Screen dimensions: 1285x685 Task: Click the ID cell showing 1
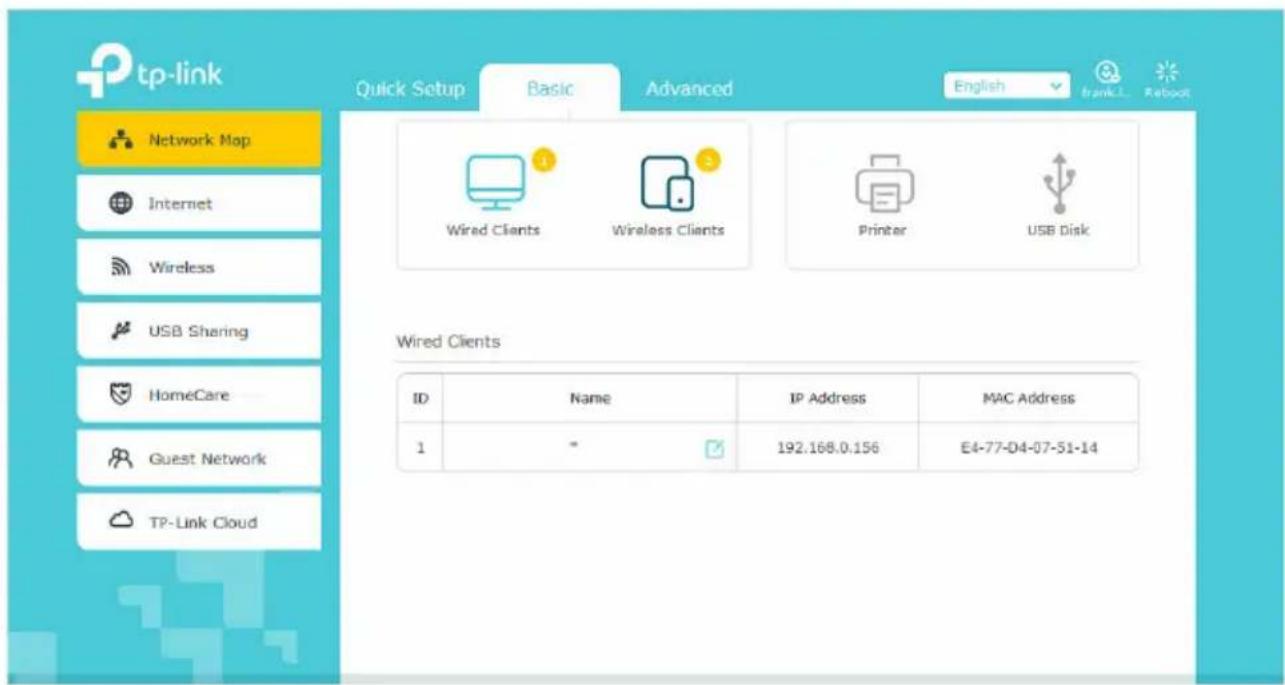[x=420, y=447]
